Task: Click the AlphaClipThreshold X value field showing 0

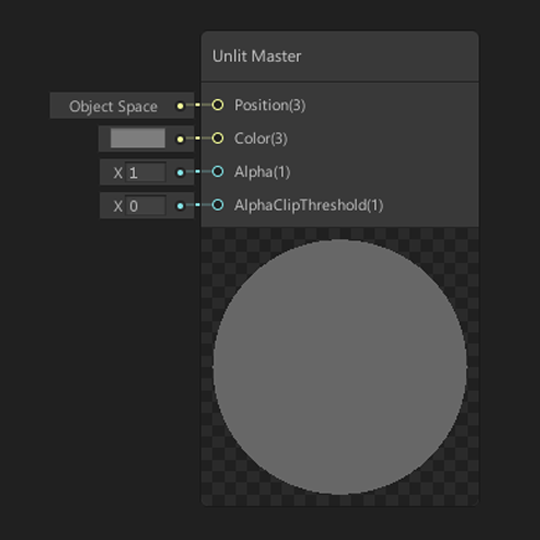Action: click(145, 206)
